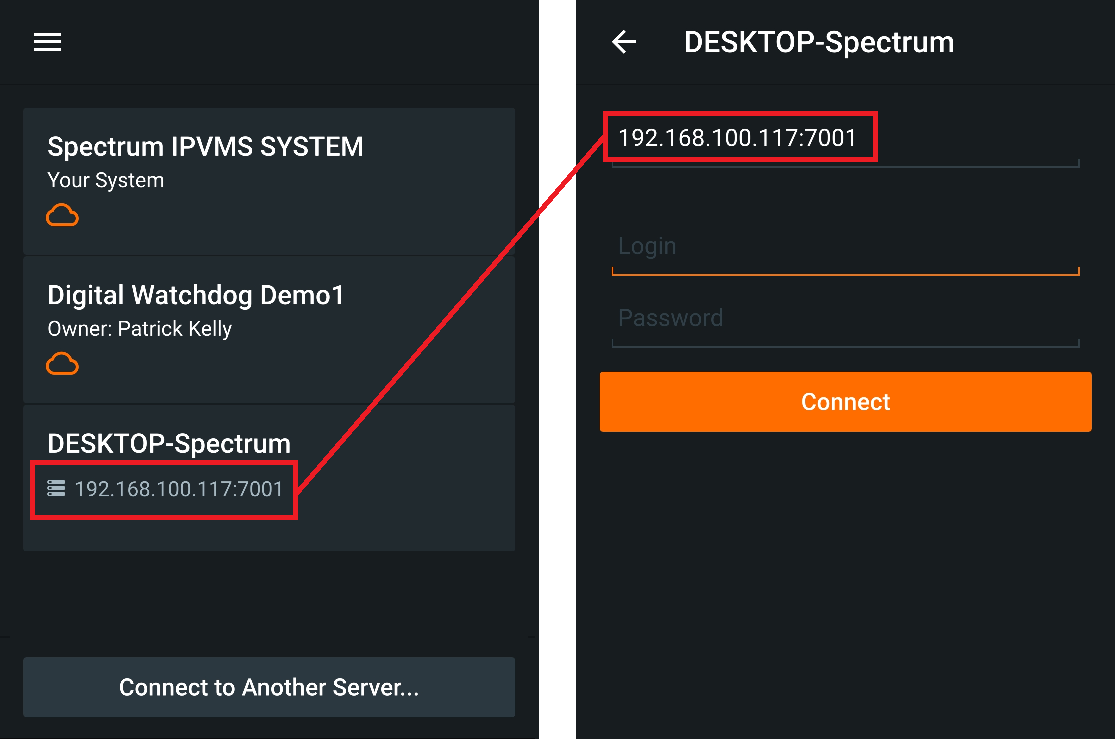The image size is (1115, 739).
Task: Click cloud icon under Digital Watchdog Demo1
Action: pyautogui.click(x=63, y=364)
